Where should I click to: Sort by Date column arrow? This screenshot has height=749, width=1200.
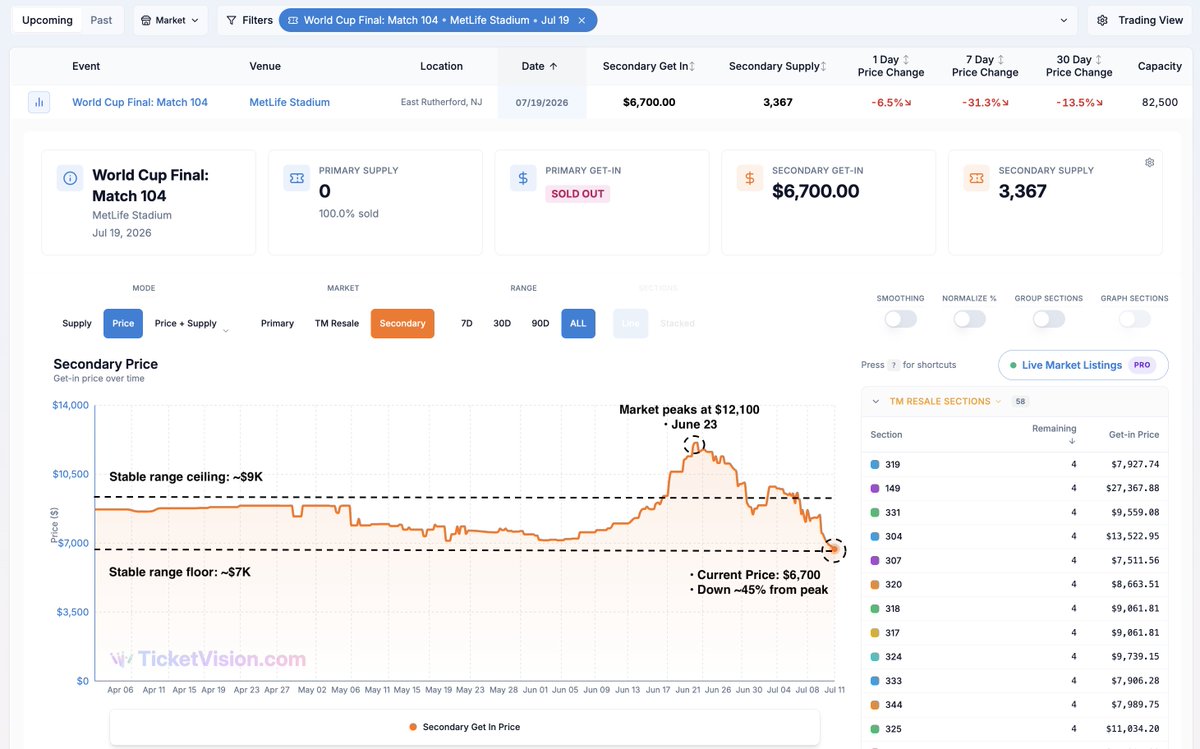pyautogui.click(x=554, y=66)
